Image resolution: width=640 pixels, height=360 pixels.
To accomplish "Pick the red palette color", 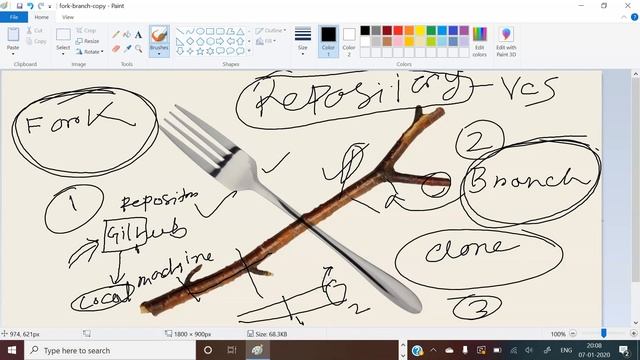I will tap(398, 30).
